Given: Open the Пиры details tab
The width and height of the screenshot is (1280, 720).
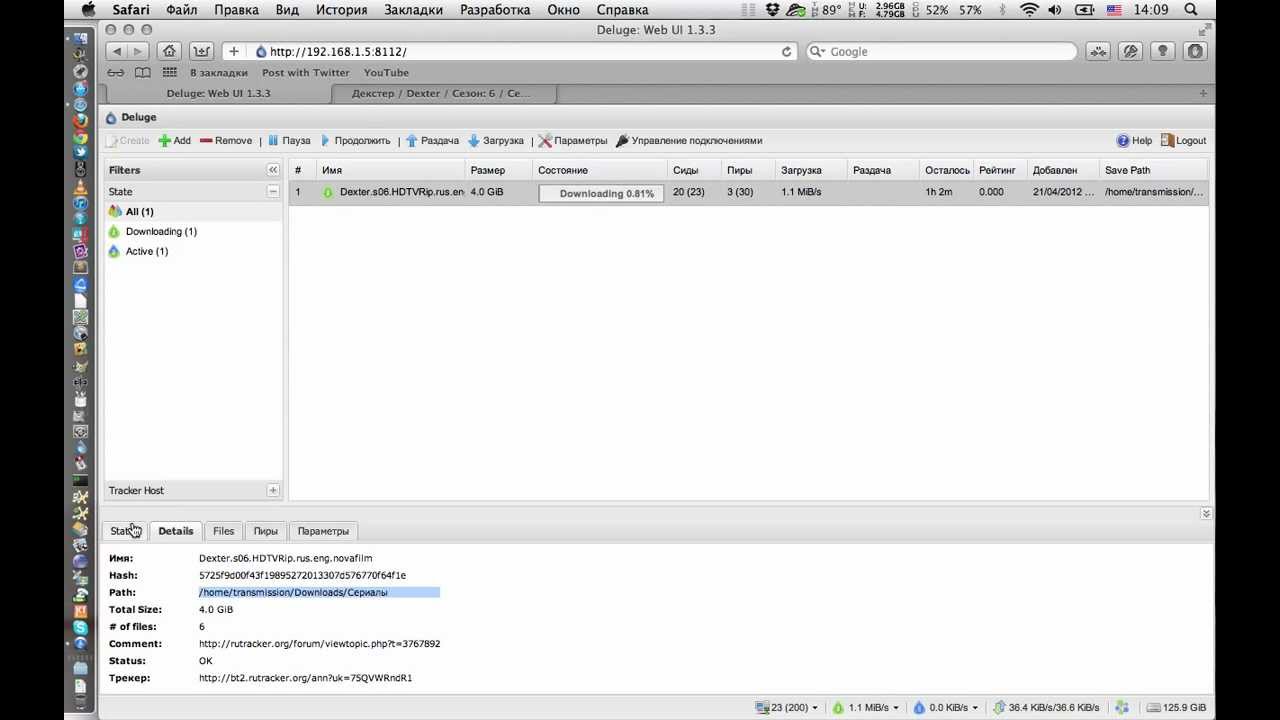Looking at the screenshot, I should click(x=265, y=531).
